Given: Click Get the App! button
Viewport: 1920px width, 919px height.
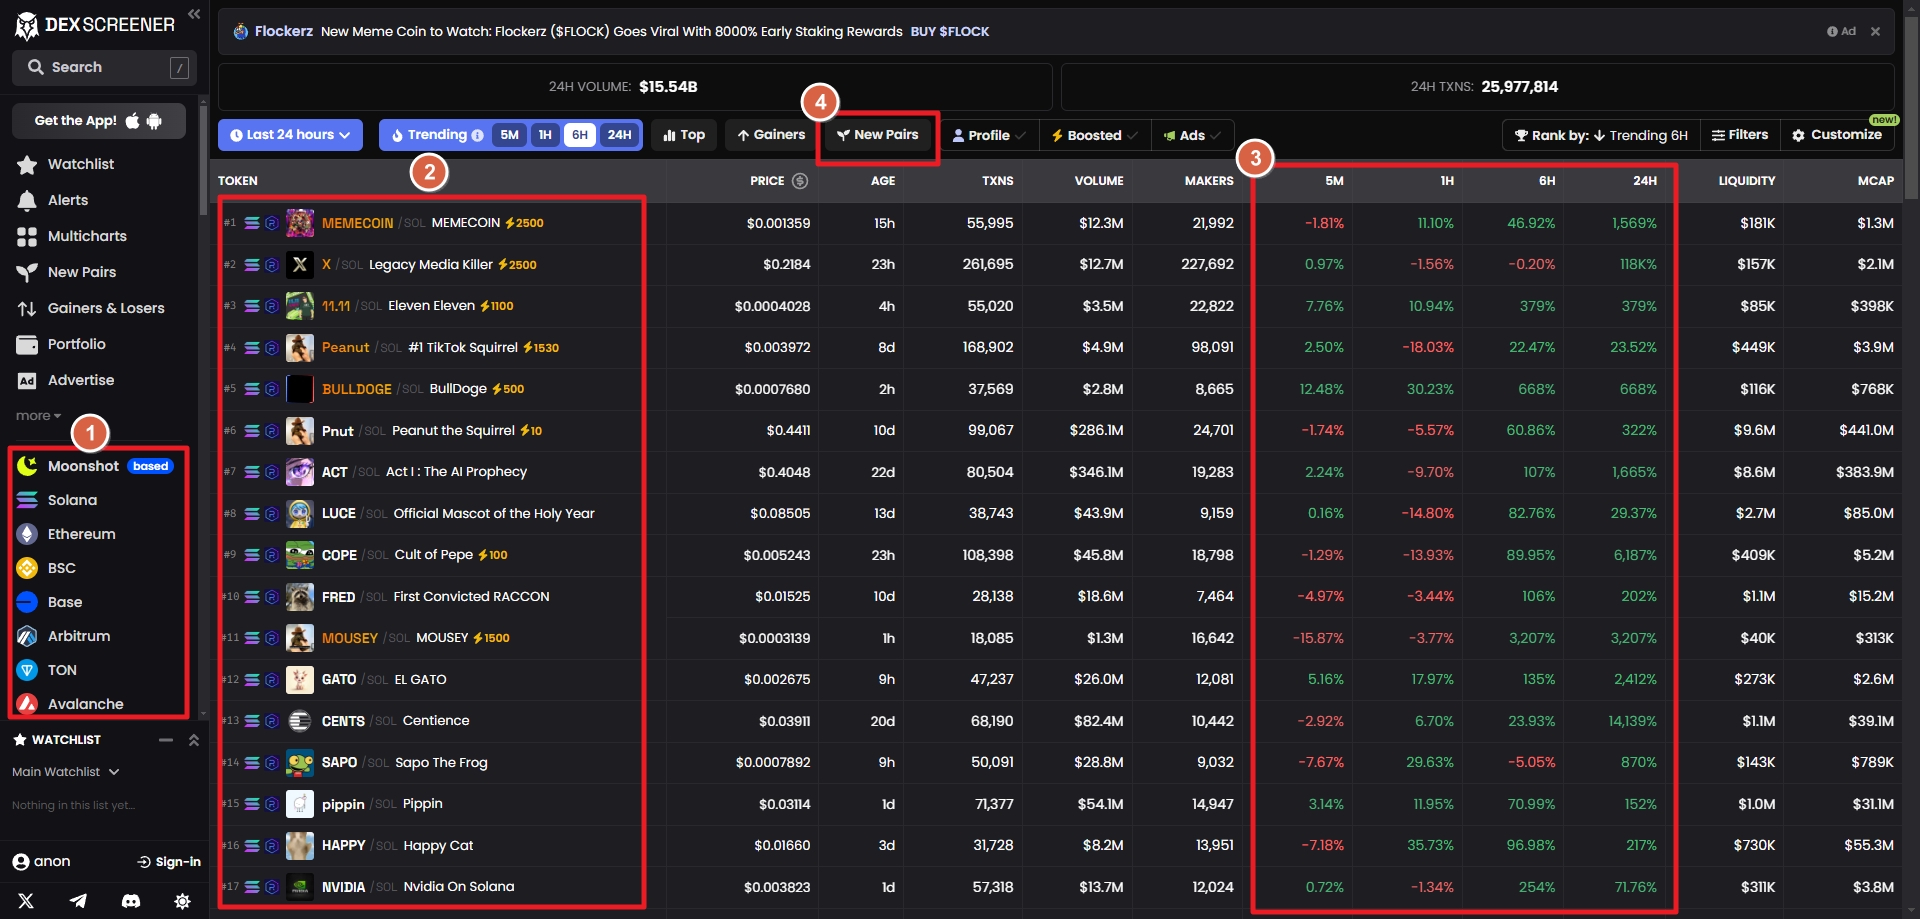Looking at the screenshot, I should pyautogui.click(x=99, y=121).
